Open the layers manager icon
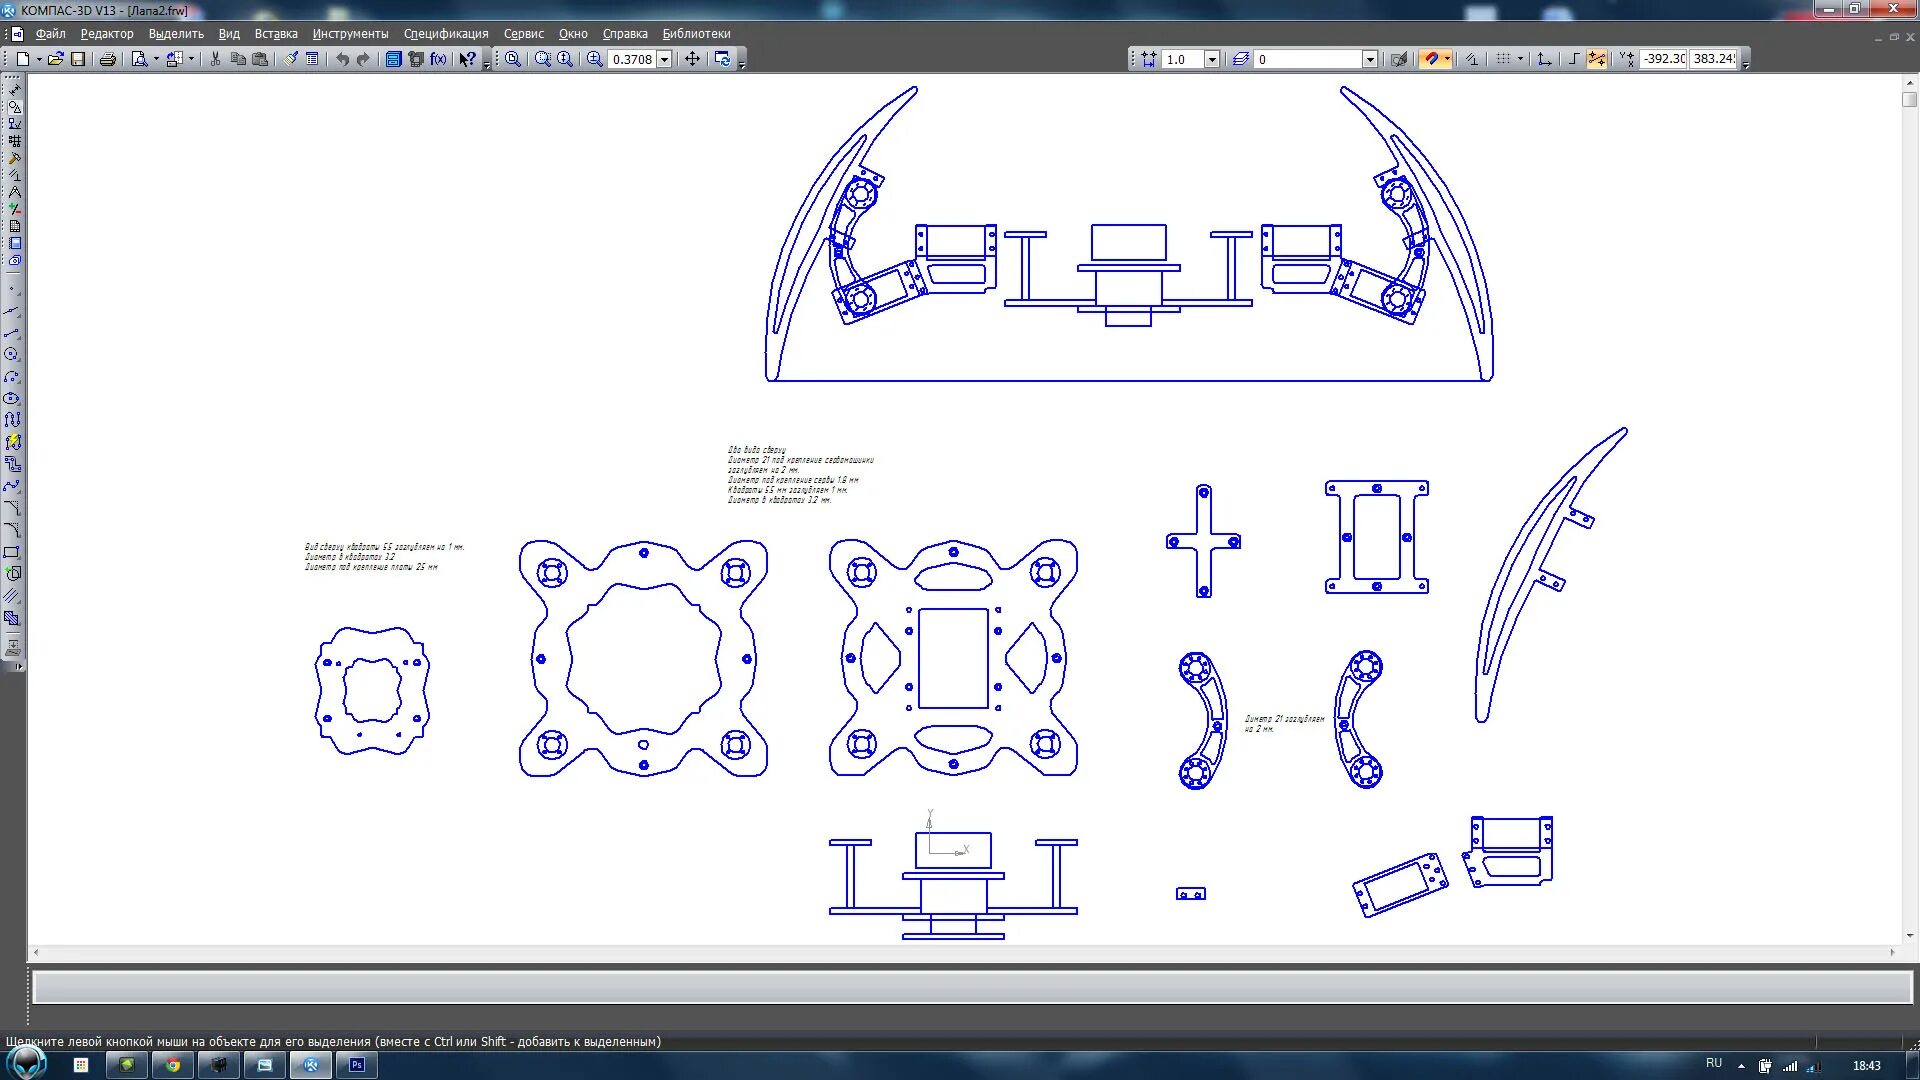The image size is (1920, 1080). click(x=1241, y=59)
